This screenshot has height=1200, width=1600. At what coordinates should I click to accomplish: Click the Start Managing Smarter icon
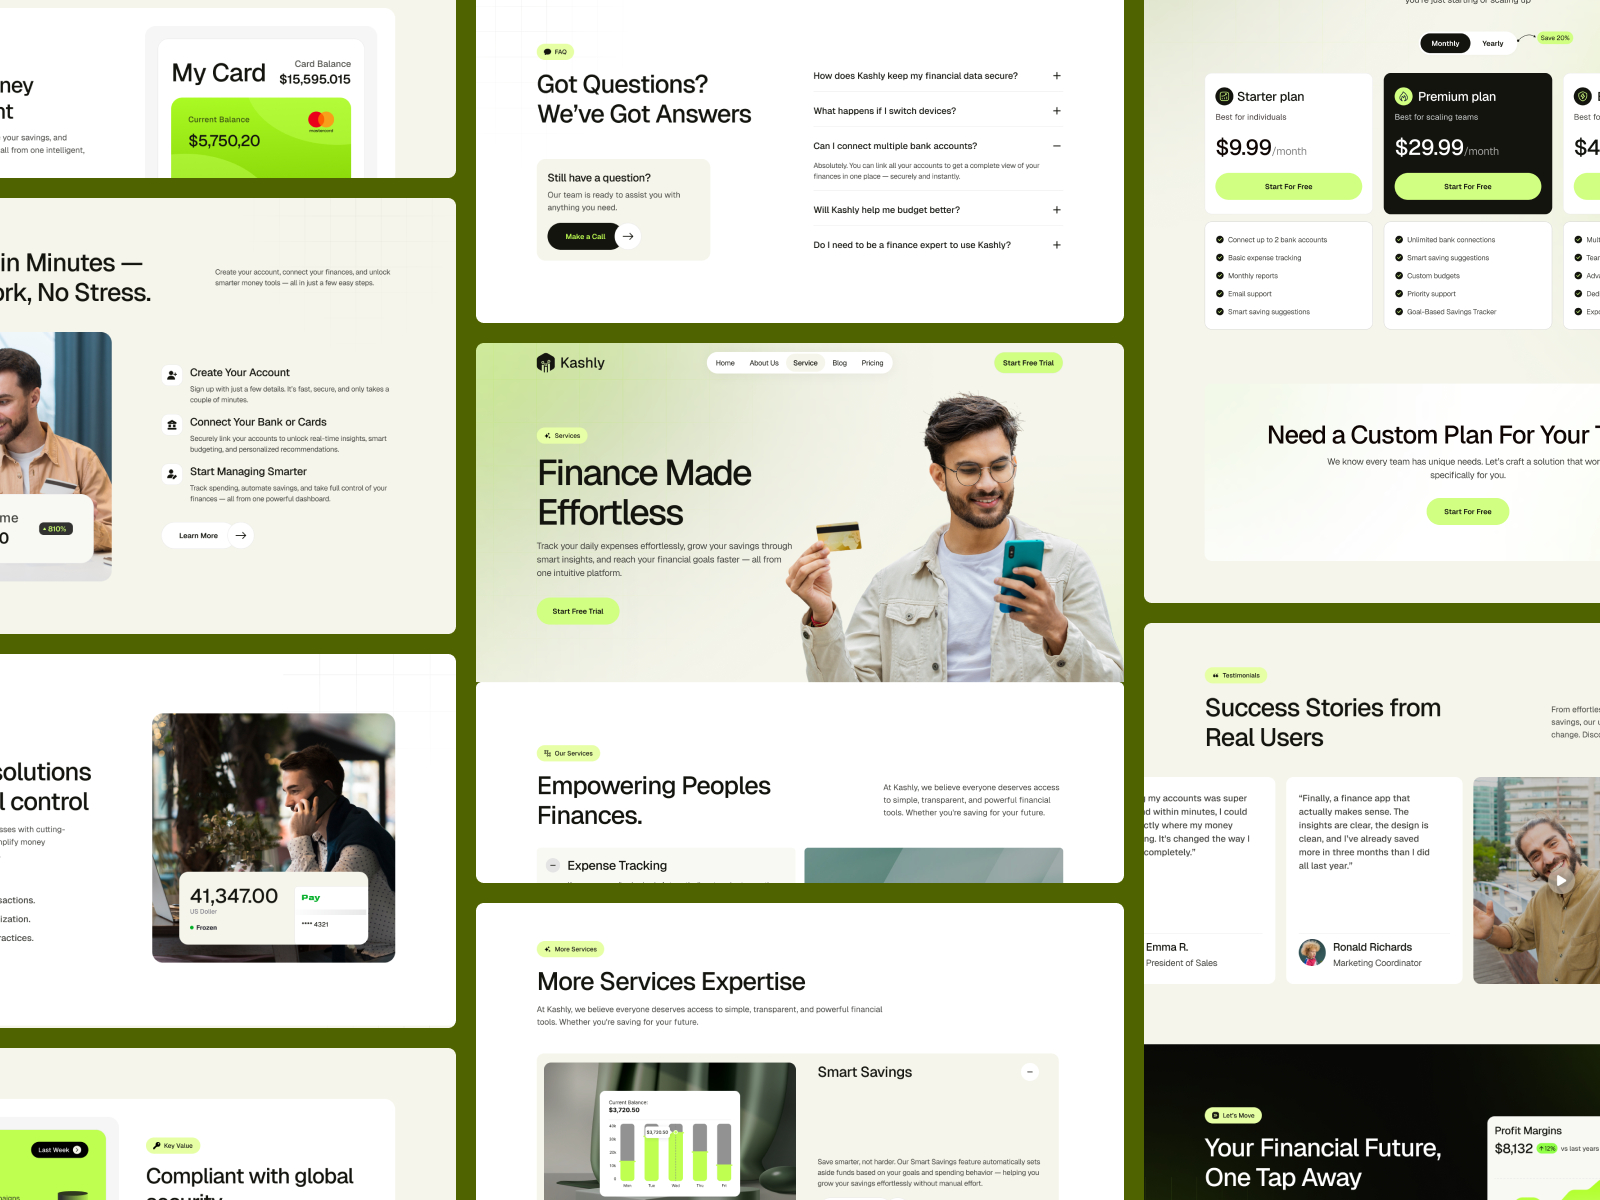point(172,474)
